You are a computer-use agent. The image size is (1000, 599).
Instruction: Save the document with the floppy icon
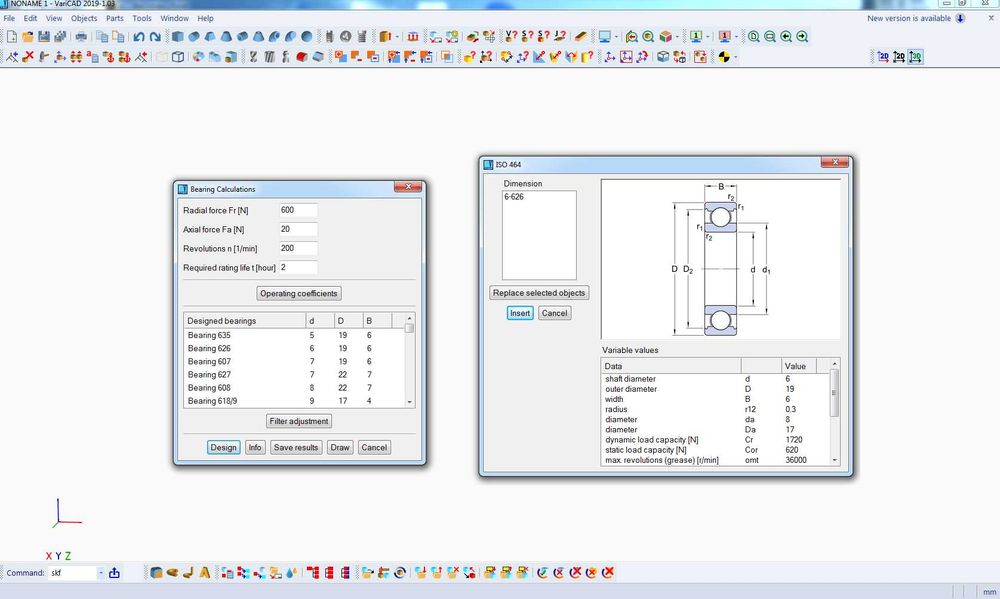pos(43,37)
